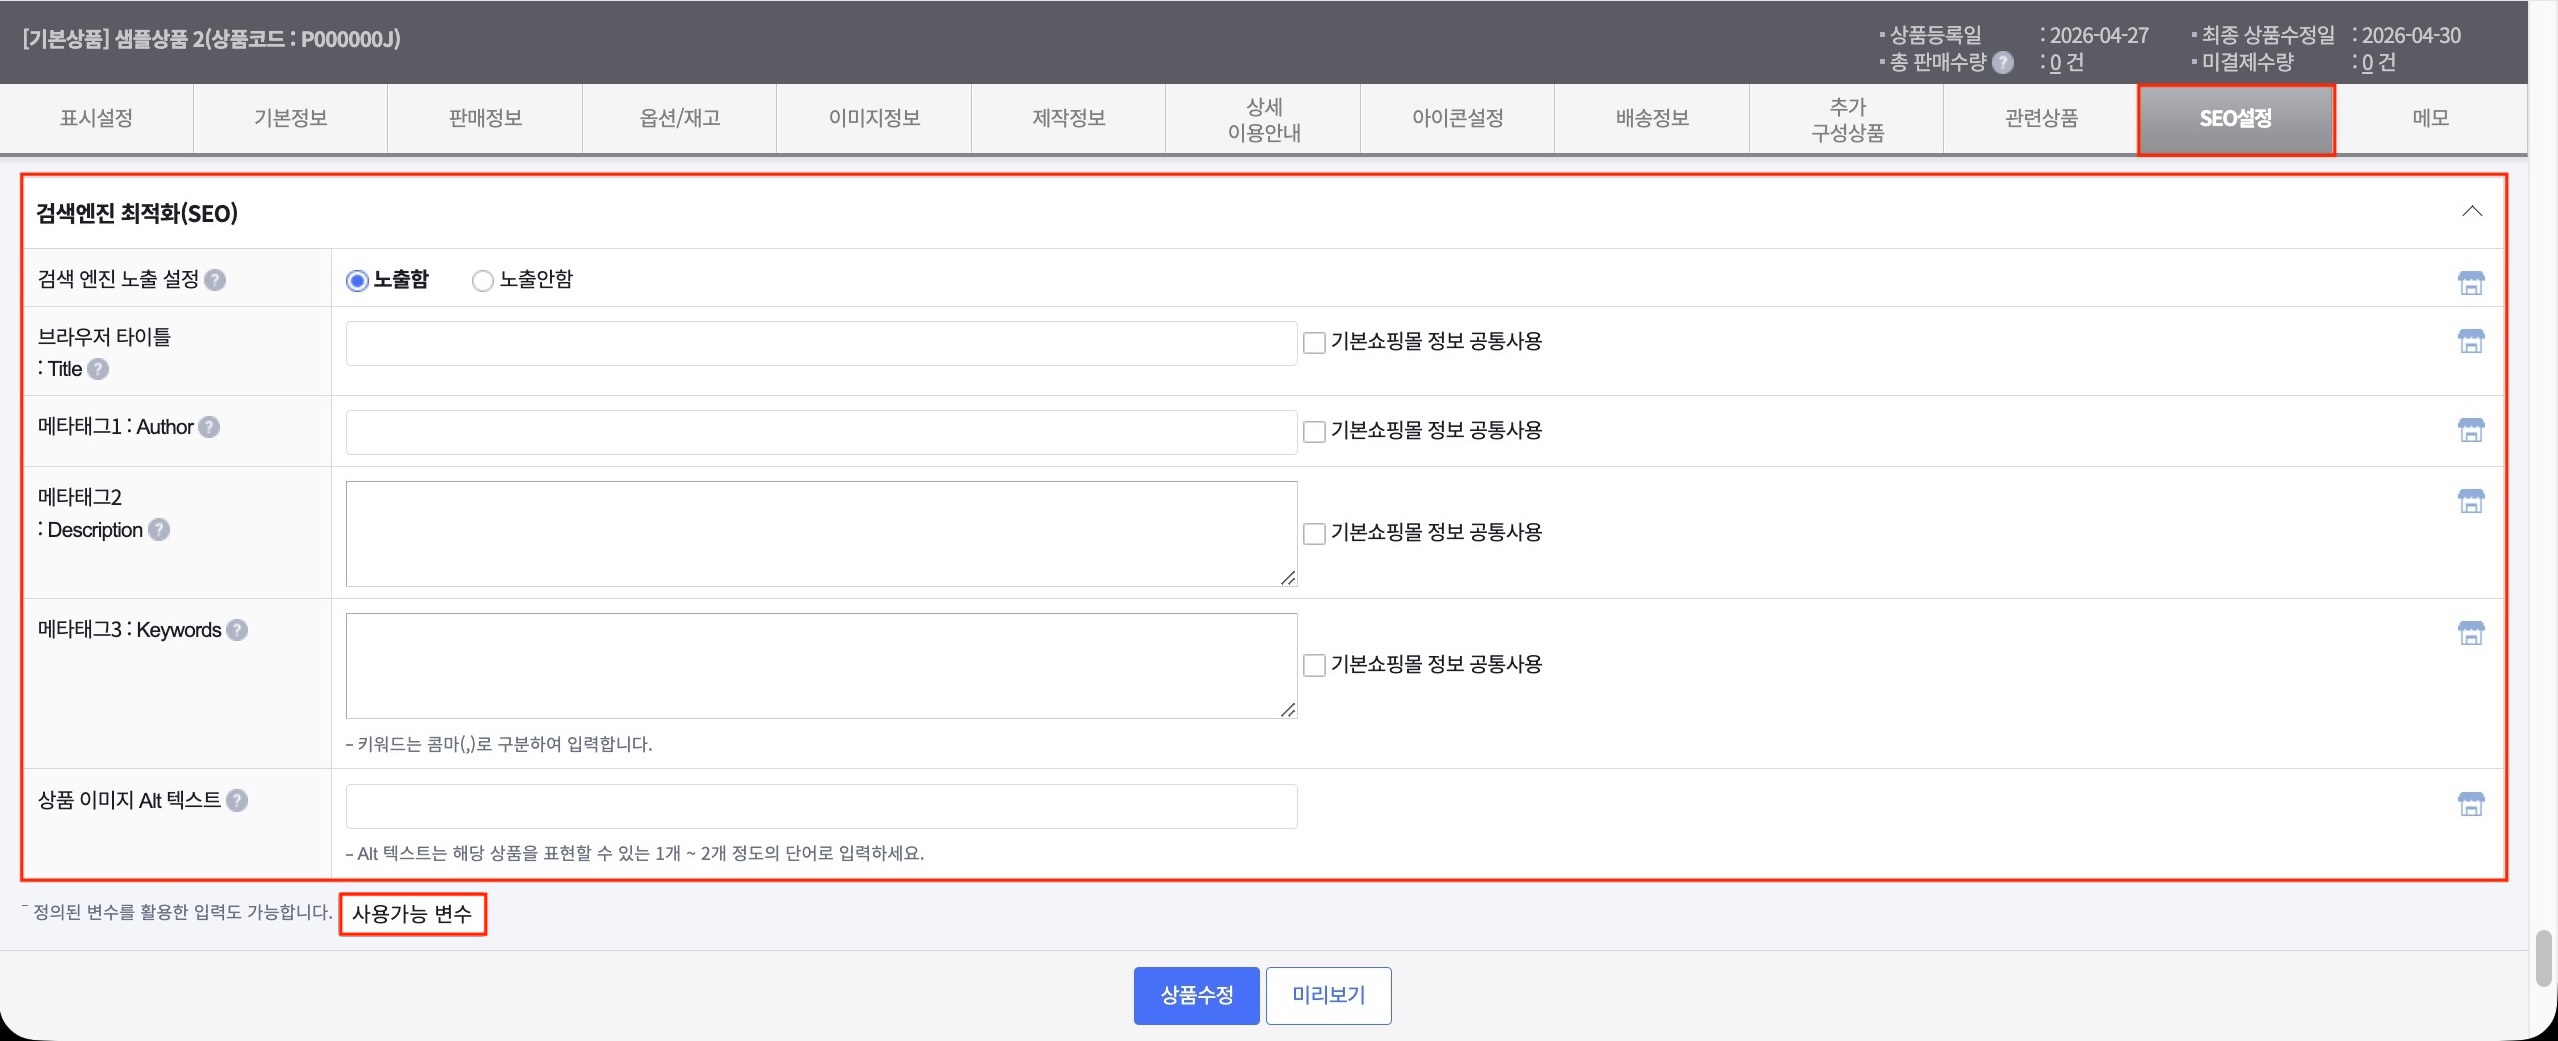Check 기본쇼핑몰 정보 공통사용 for Keywords

tap(1315, 666)
